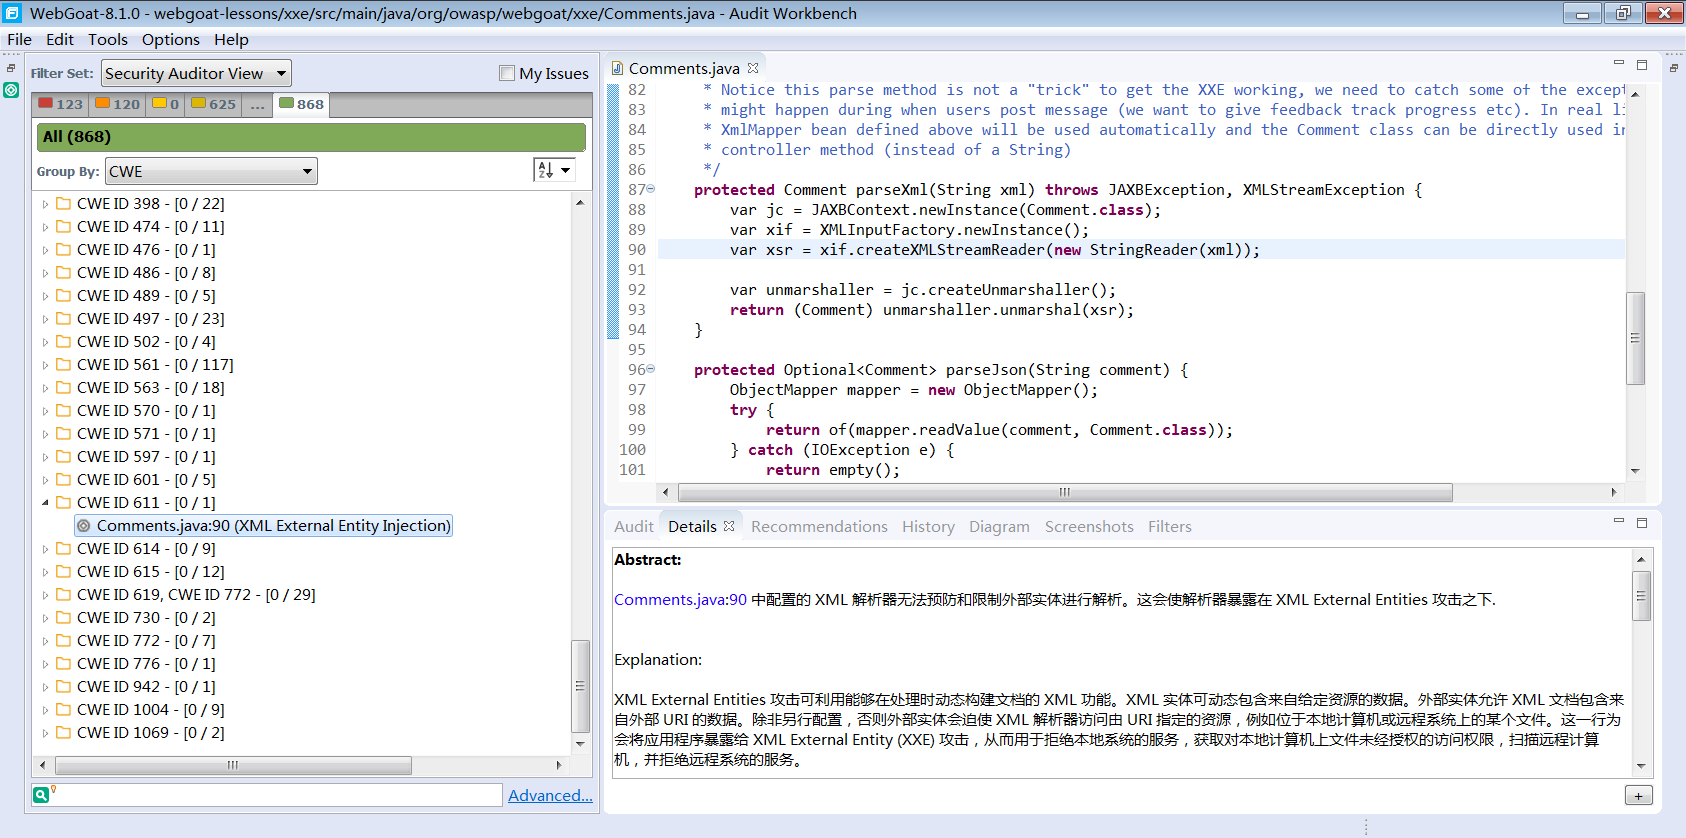Switch to the Diagram tab
The height and width of the screenshot is (838, 1686).
pyautogui.click(x=999, y=526)
